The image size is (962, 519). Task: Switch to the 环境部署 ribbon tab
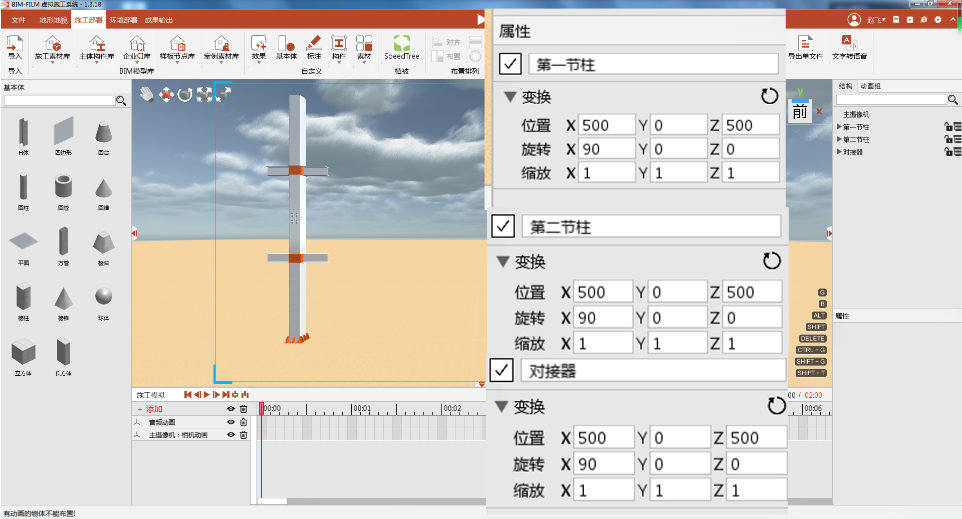click(124, 20)
